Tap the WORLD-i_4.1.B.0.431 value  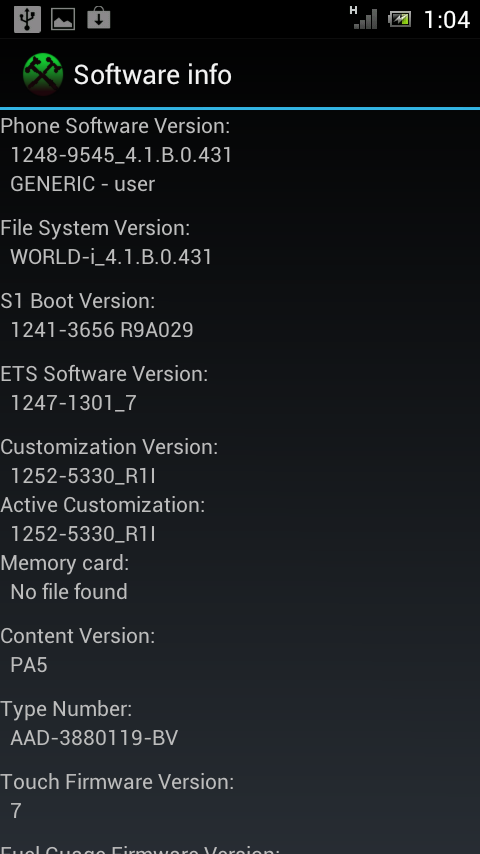click(x=111, y=257)
